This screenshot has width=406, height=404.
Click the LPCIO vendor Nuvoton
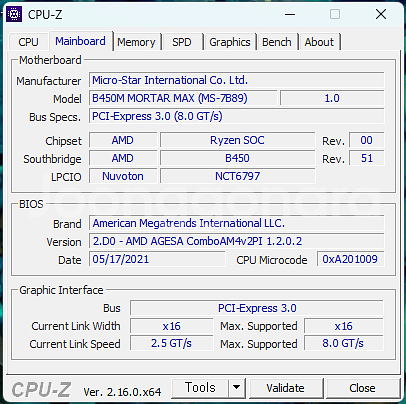[x=123, y=176]
